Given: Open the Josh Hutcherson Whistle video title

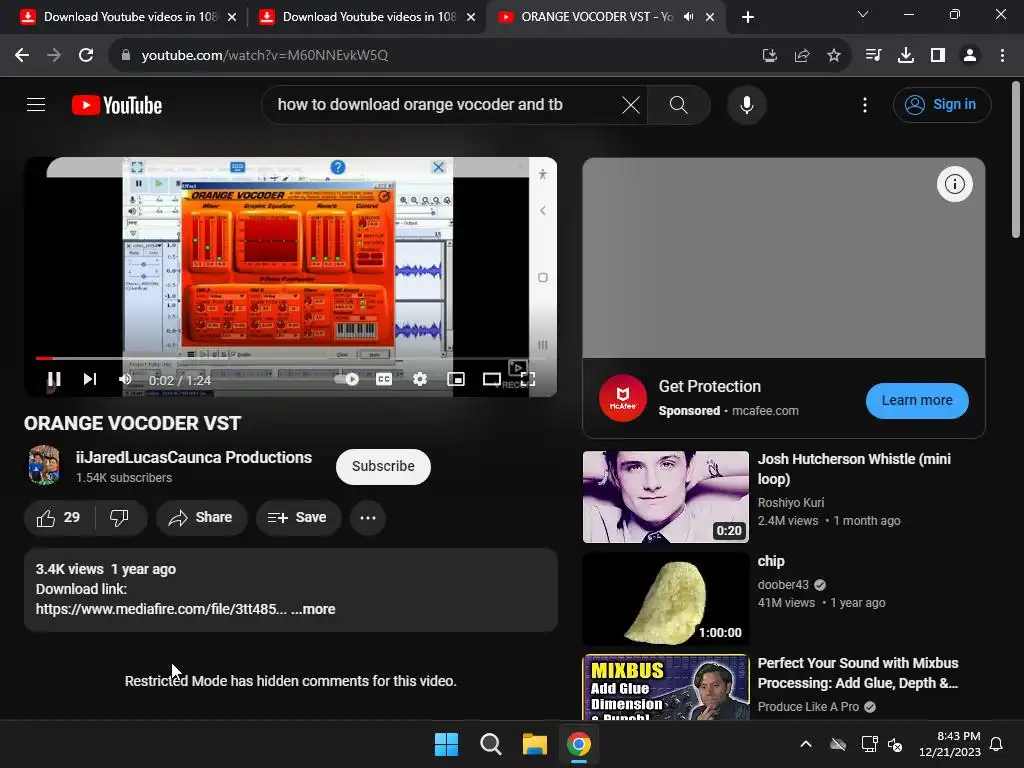Looking at the screenshot, I should 854,469.
